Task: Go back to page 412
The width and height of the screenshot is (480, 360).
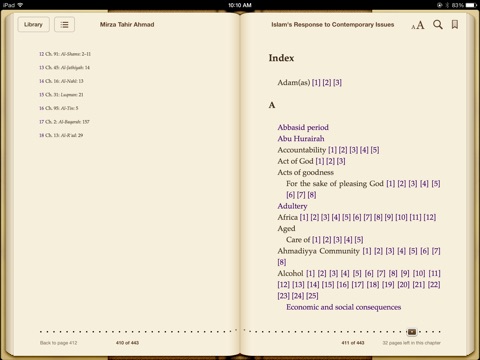Action: 58,343
